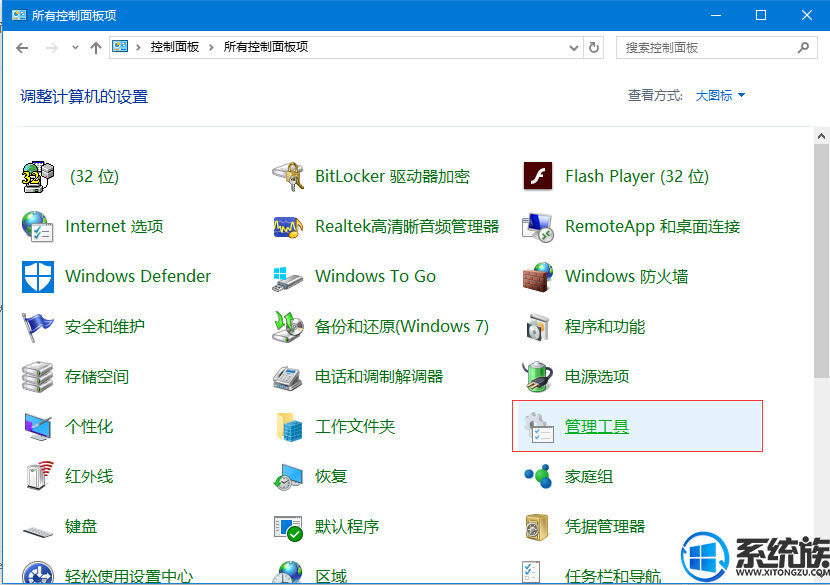
Task: Click the 恢复 recovery icon
Action: (288, 476)
